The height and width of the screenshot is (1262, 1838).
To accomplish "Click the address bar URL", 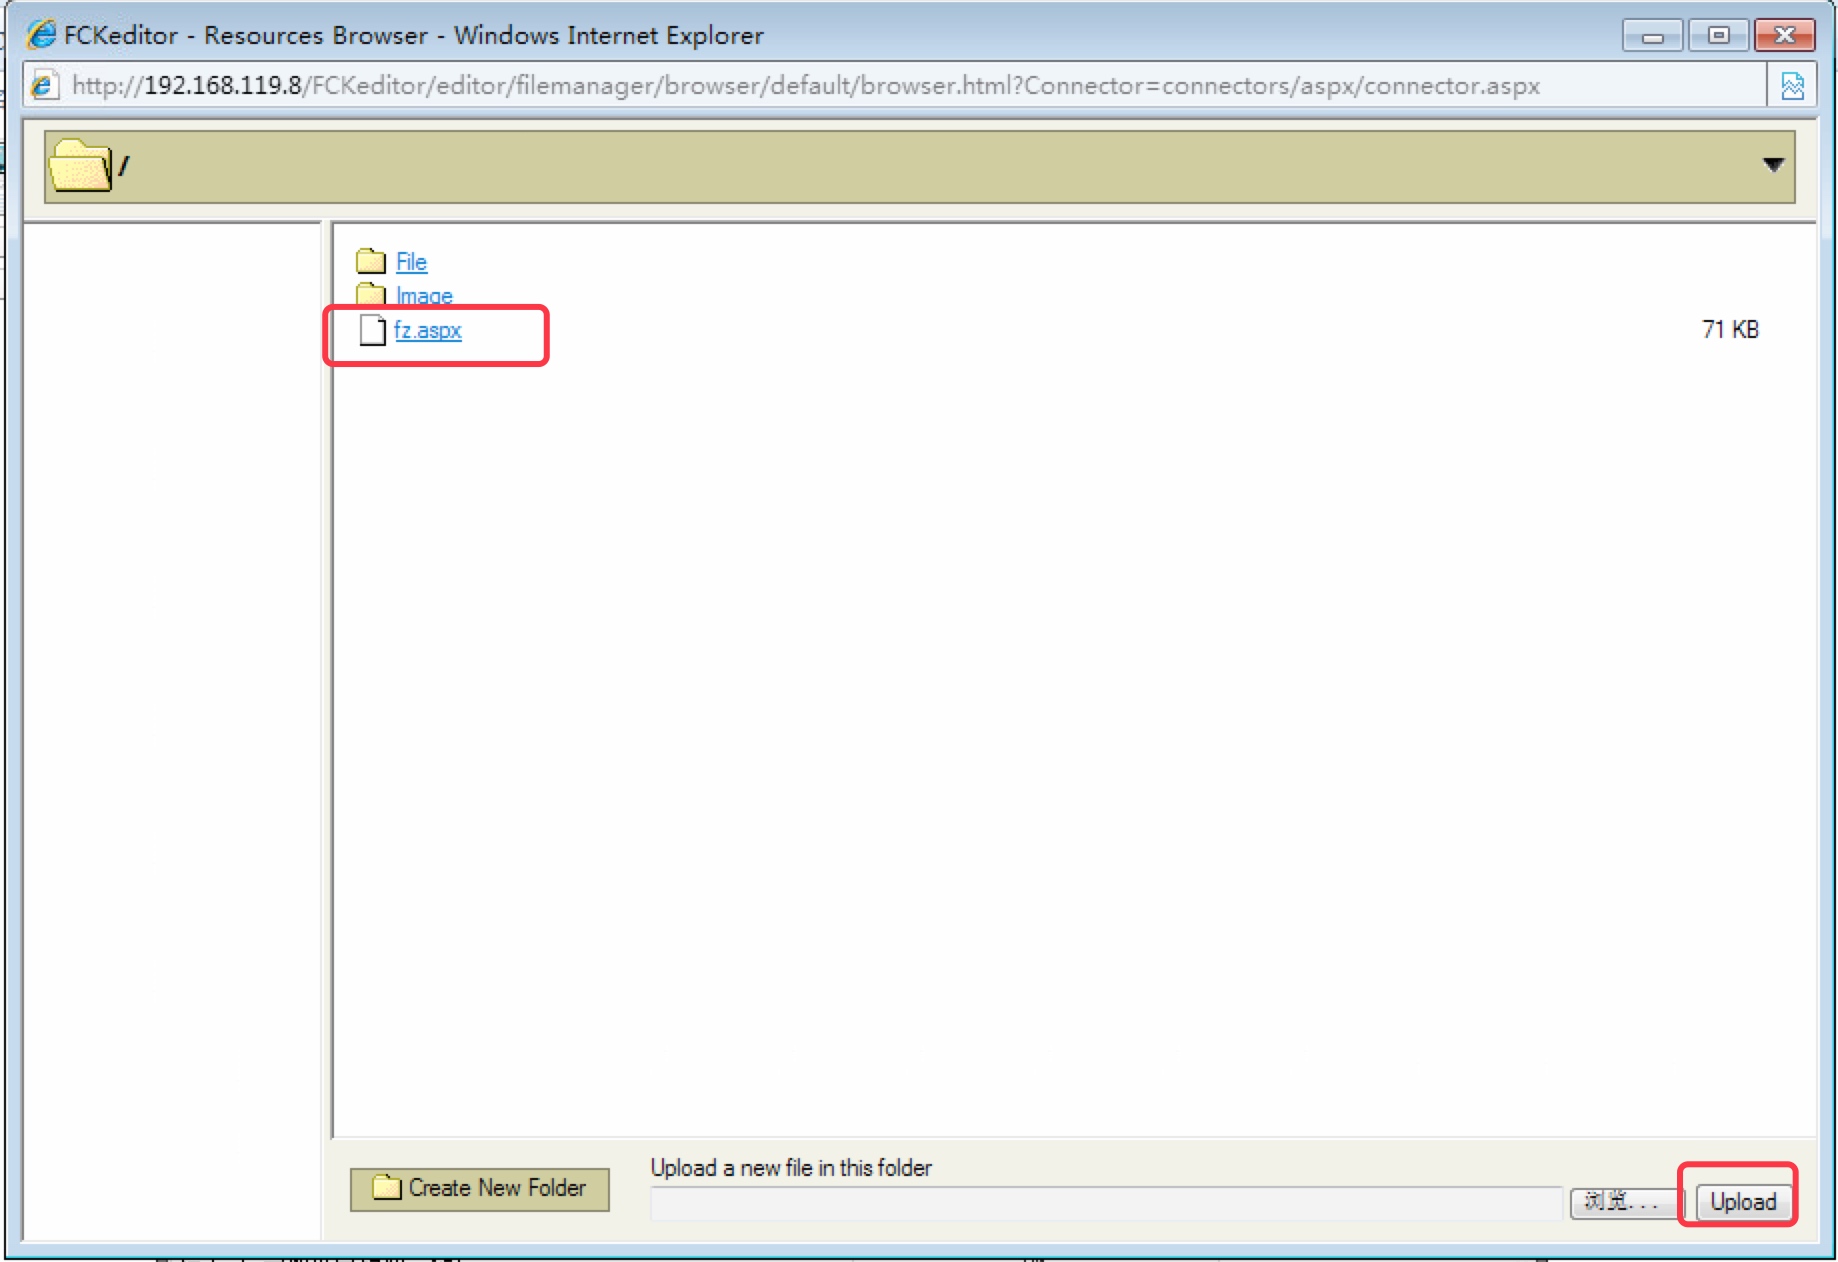I will (x=806, y=86).
